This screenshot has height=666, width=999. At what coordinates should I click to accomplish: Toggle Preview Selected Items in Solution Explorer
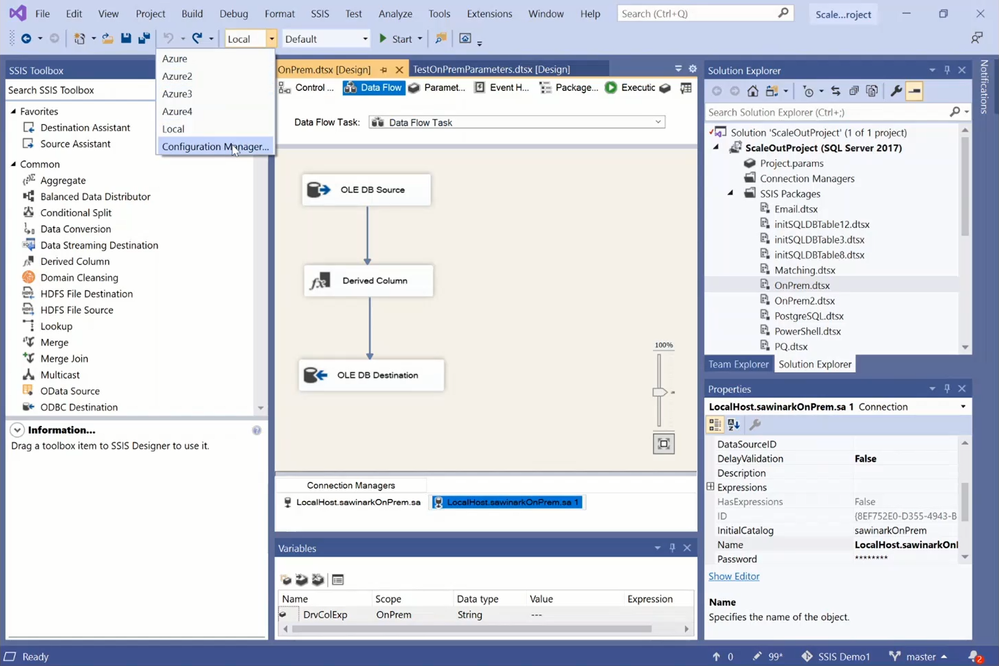914,91
